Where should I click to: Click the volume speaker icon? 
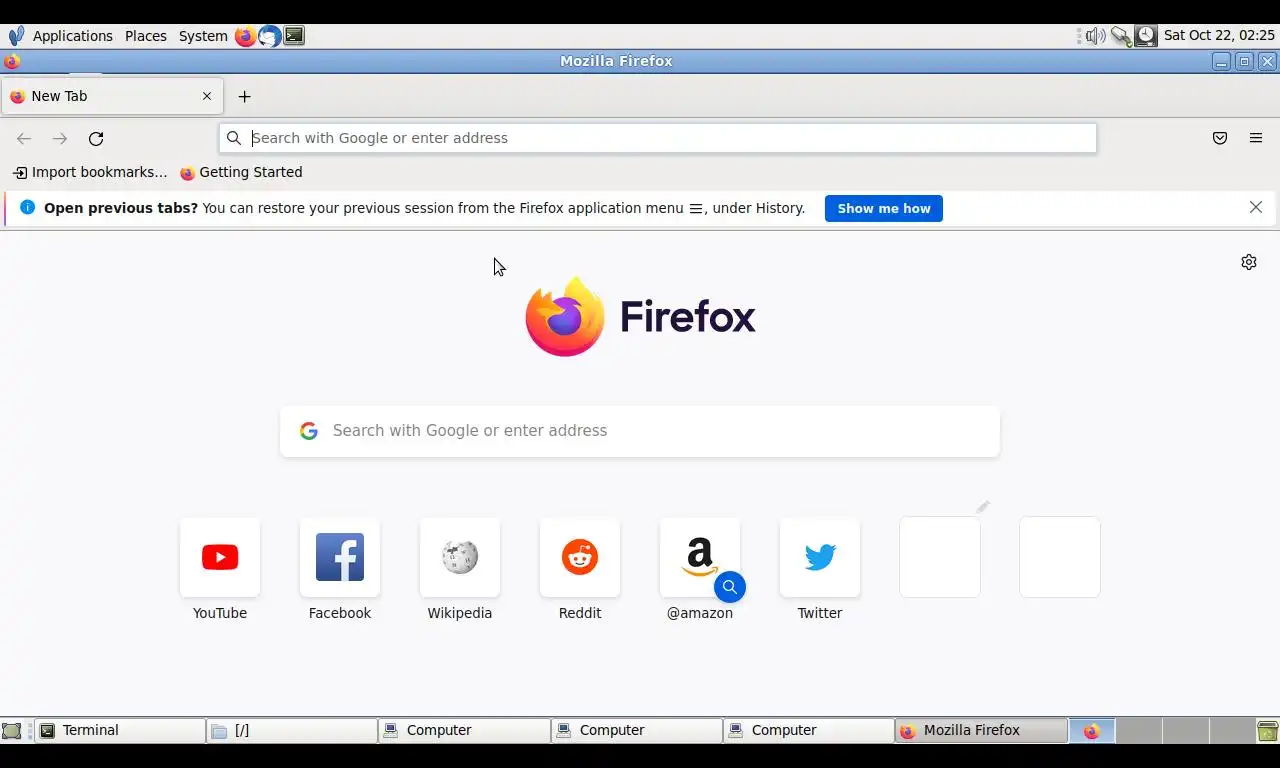pyautogui.click(x=1096, y=36)
